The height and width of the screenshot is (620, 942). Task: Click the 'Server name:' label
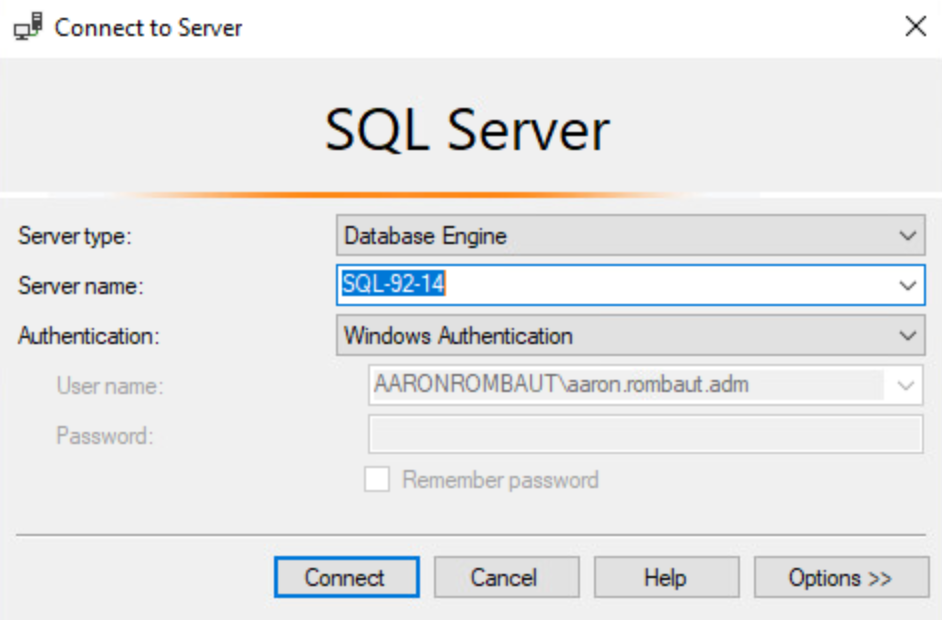pos(81,286)
